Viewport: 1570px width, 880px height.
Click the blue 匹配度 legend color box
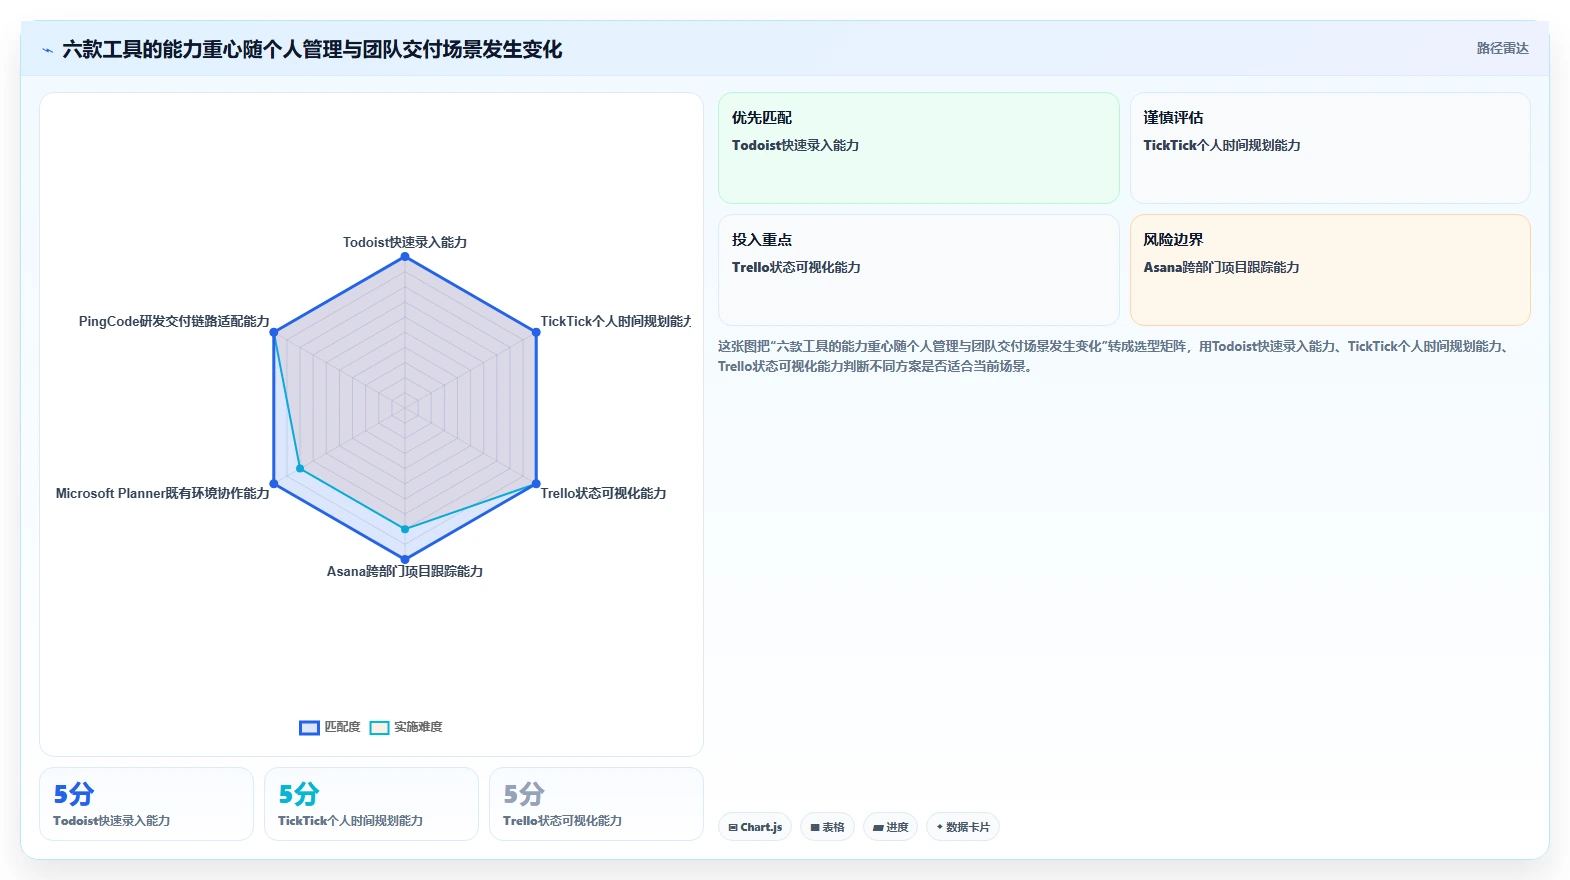coord(309,728)
